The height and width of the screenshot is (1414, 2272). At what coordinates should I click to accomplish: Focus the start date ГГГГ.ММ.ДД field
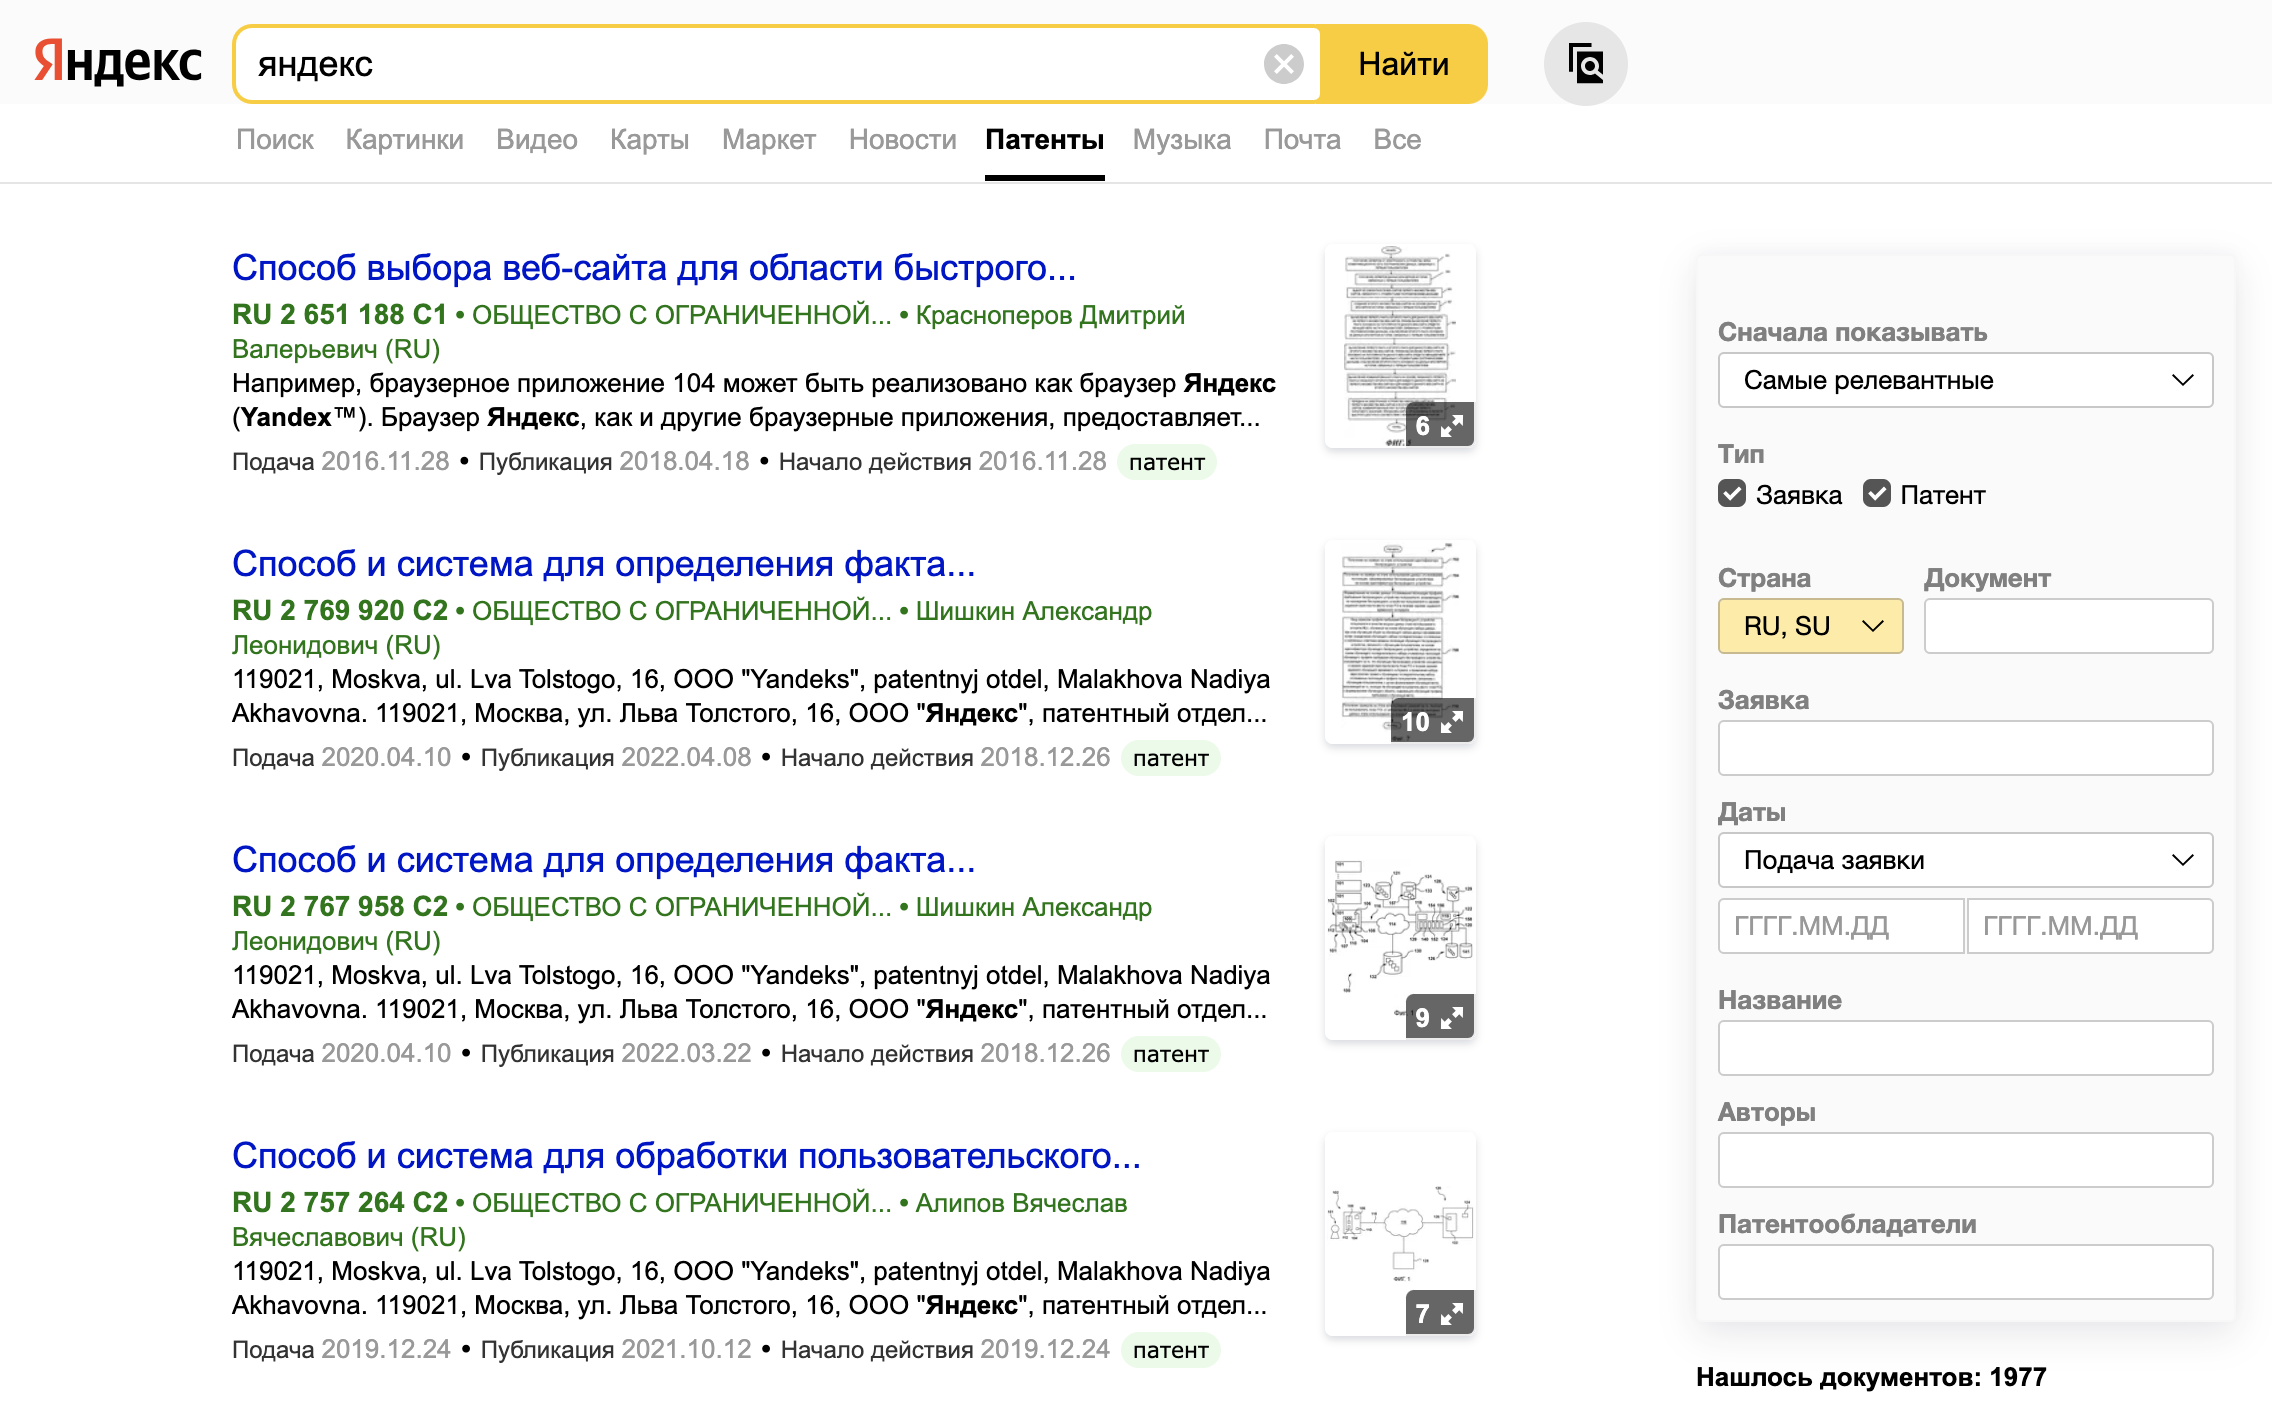(1841, 926)
